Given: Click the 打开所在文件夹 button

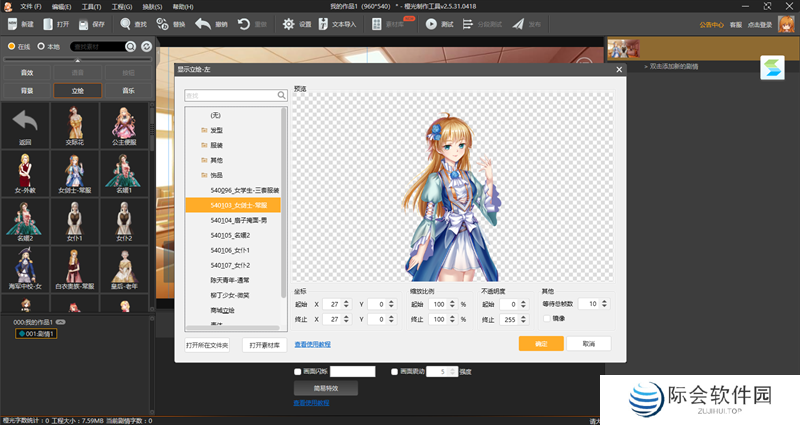Looking at the screenshot, I should pos(207,345).
